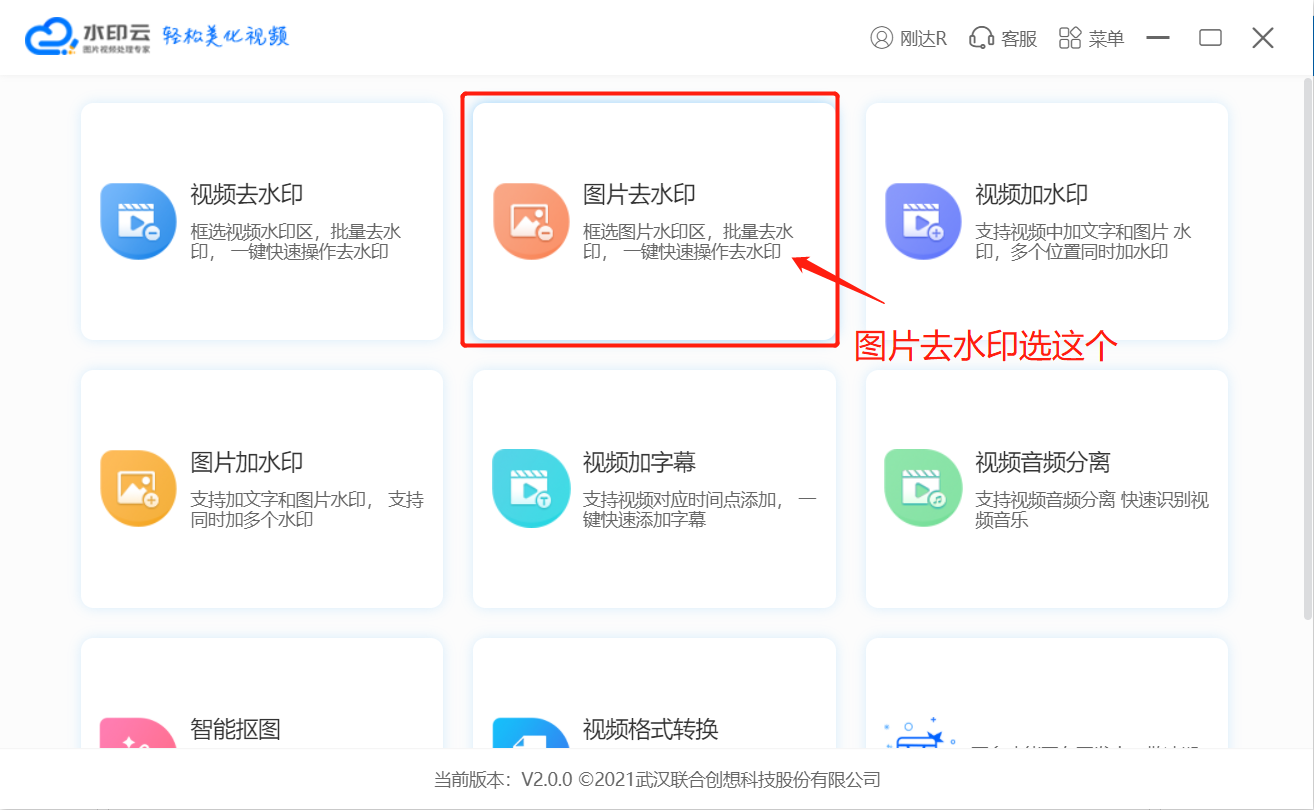Click the version text 当前版本：V2.0.0

[x=503, y=780]
